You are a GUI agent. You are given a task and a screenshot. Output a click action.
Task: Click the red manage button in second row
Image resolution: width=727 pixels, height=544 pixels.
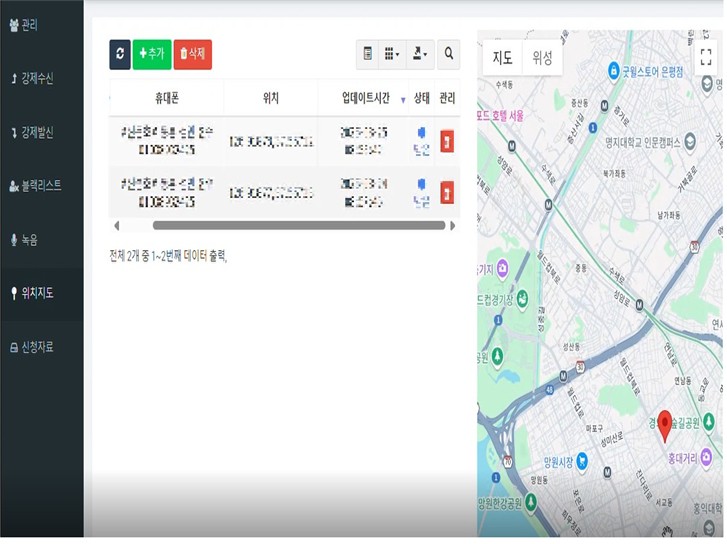[x=447, y=192]
